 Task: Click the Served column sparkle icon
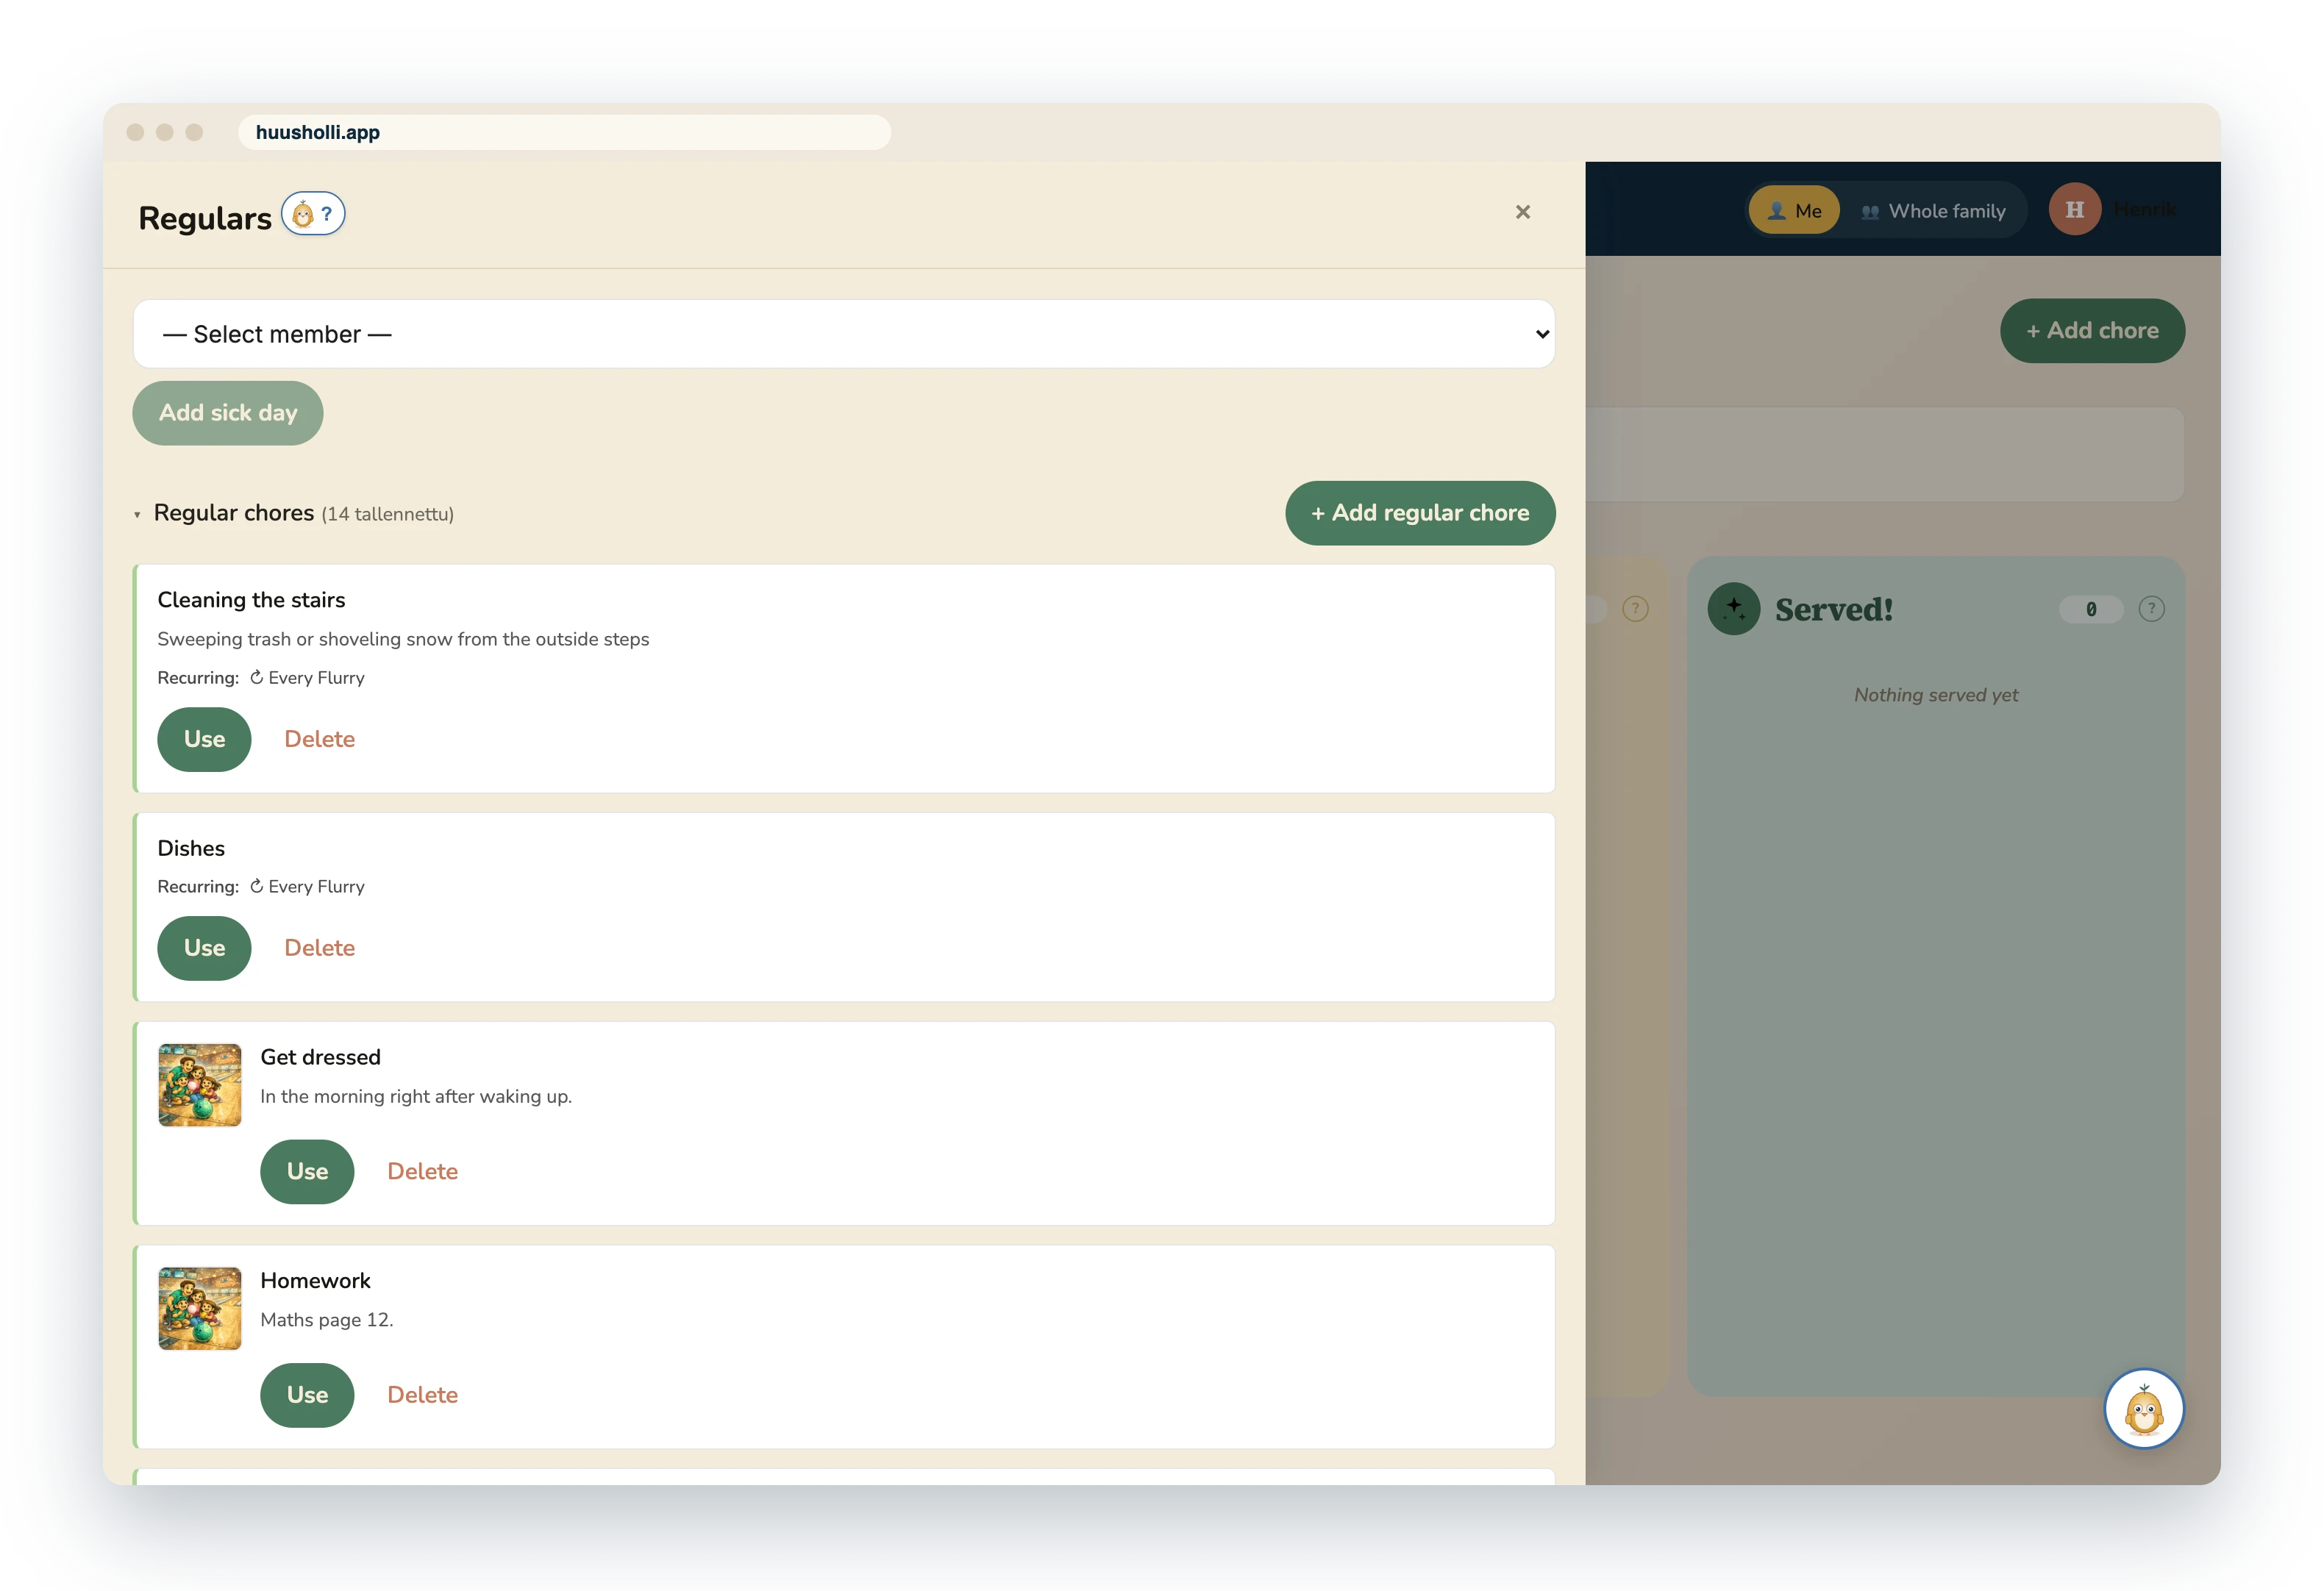(x=1734, y=609)
